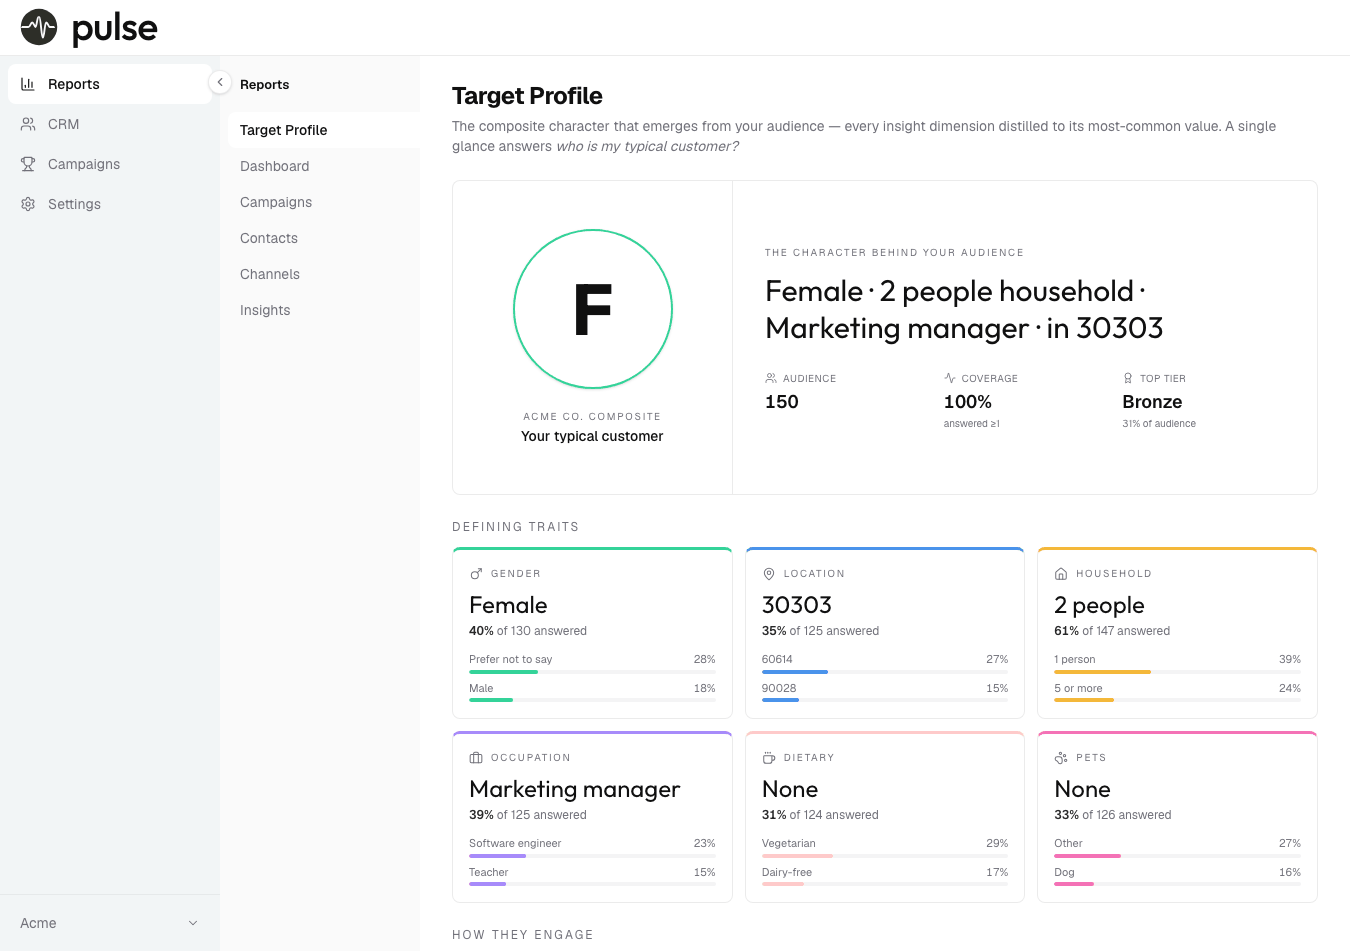Click the 5 or more progress bar

point(1177,700)
